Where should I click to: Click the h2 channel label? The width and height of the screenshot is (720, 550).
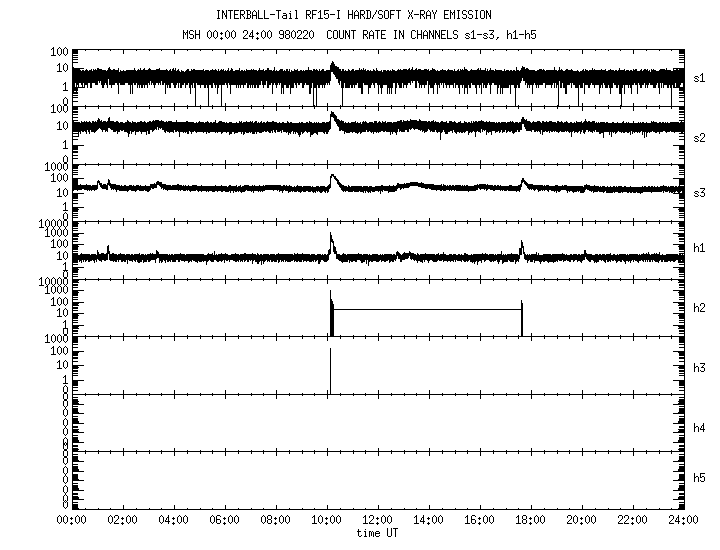point(700,308)
